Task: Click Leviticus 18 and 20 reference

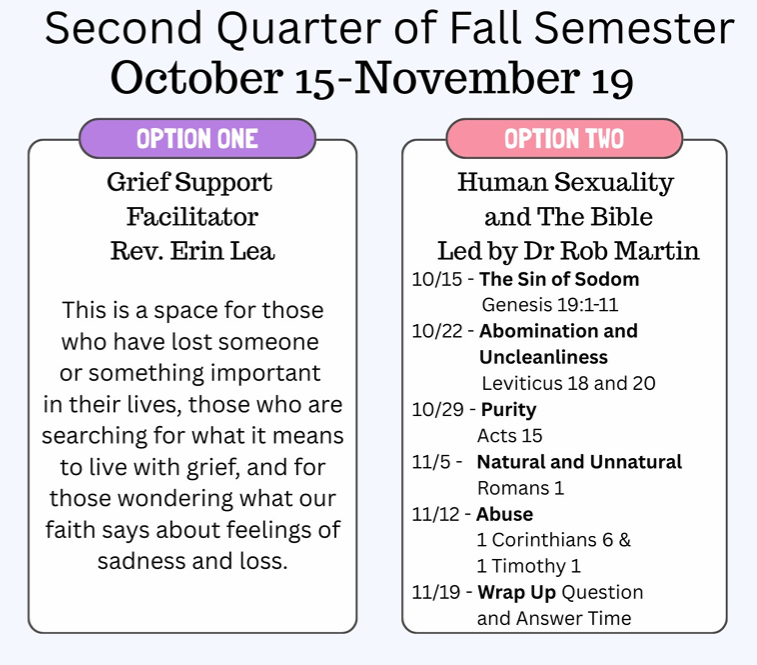Action: 568,383
